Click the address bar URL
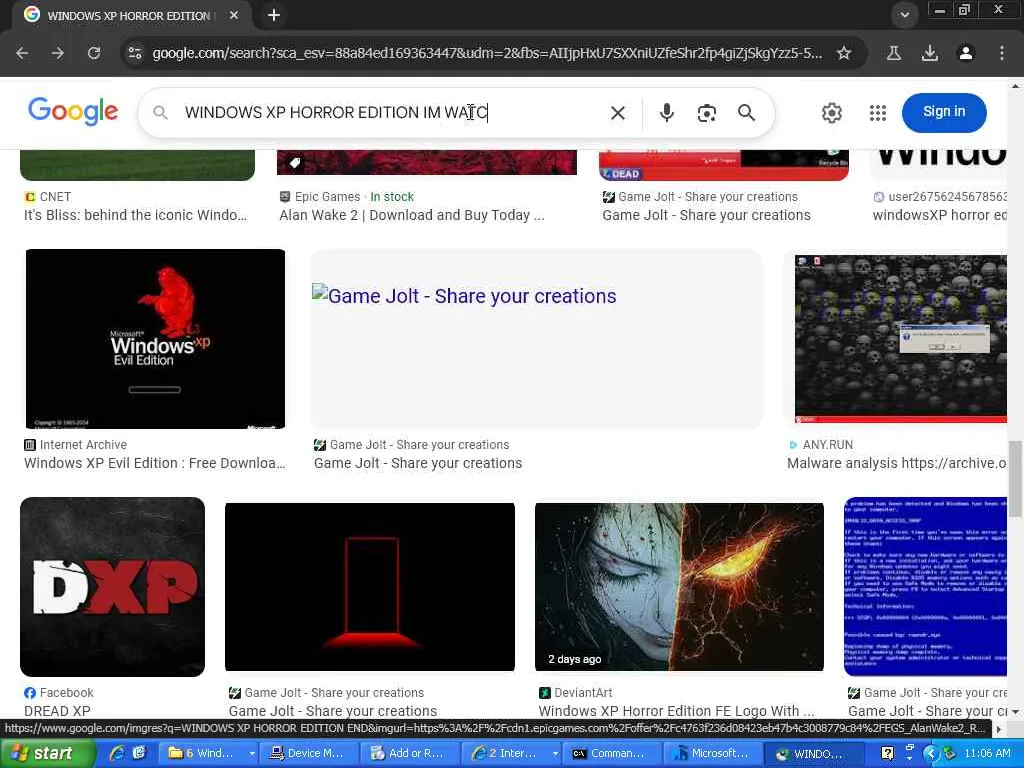Viewport: 1024px width, 768px height. pos(487,53)
